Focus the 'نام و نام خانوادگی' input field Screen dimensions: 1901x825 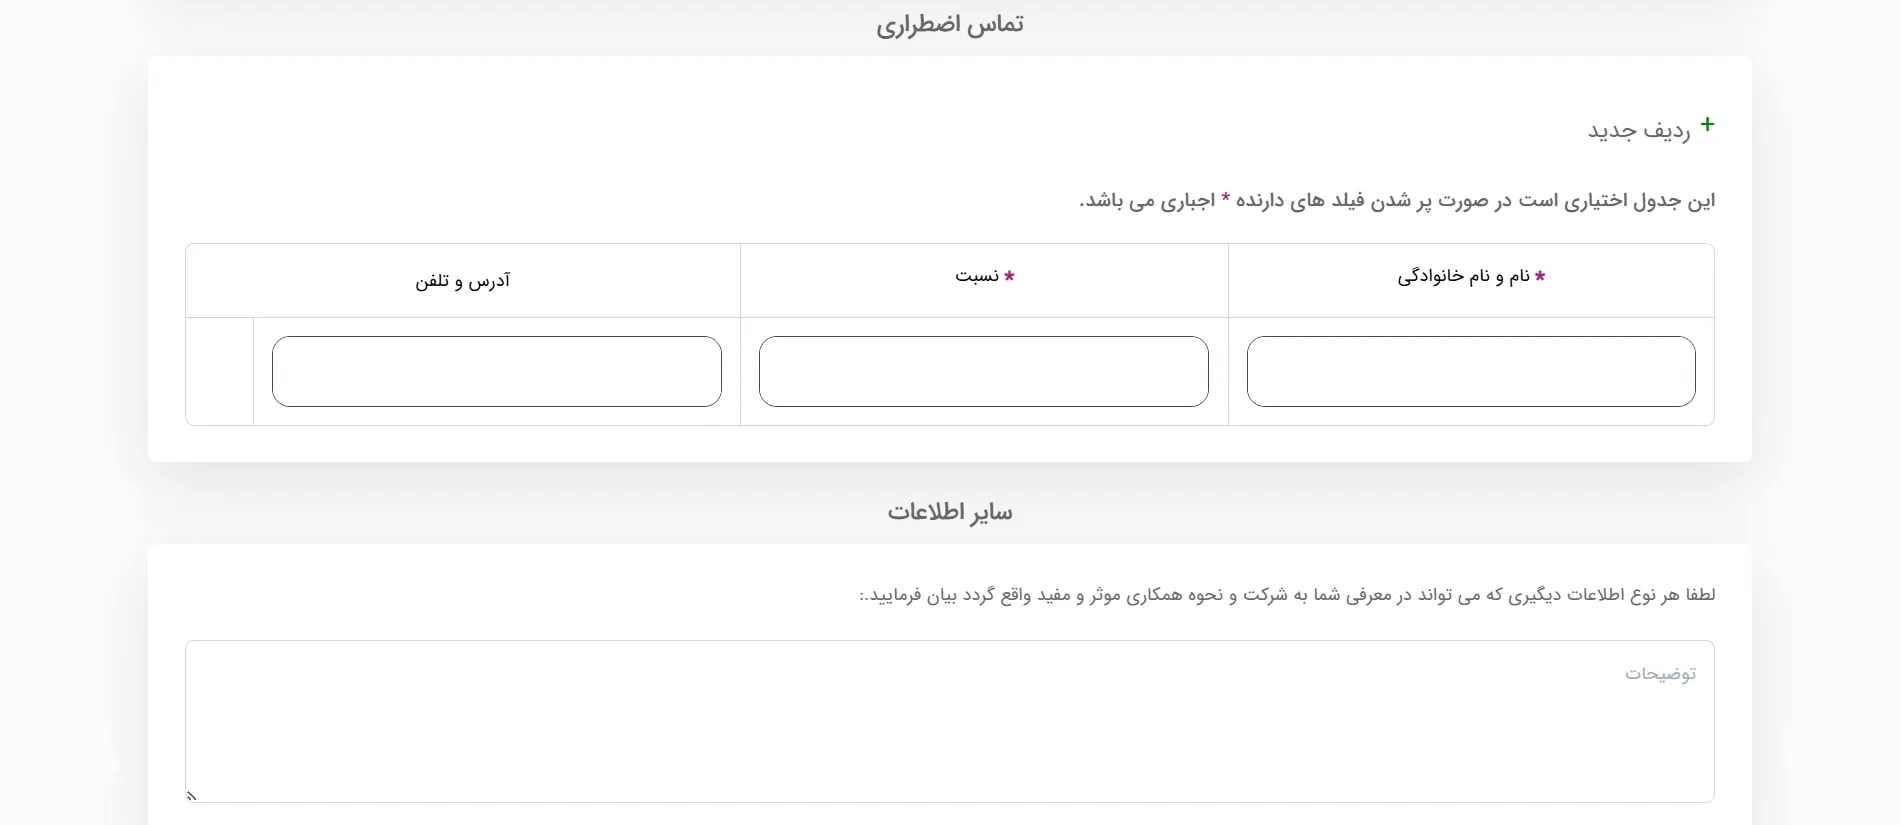tap(1470, 371)
